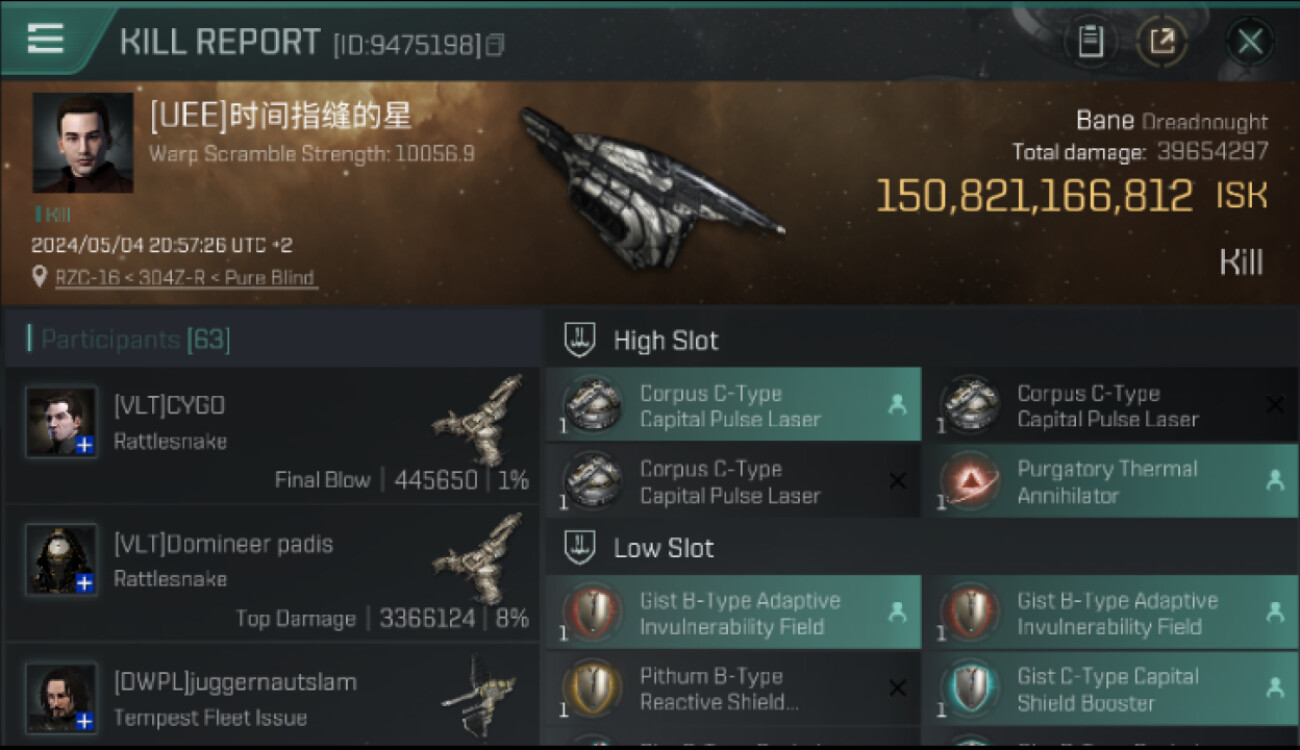Open the clipboard report icon
1300x750 pixels.
coord(1091,42)
